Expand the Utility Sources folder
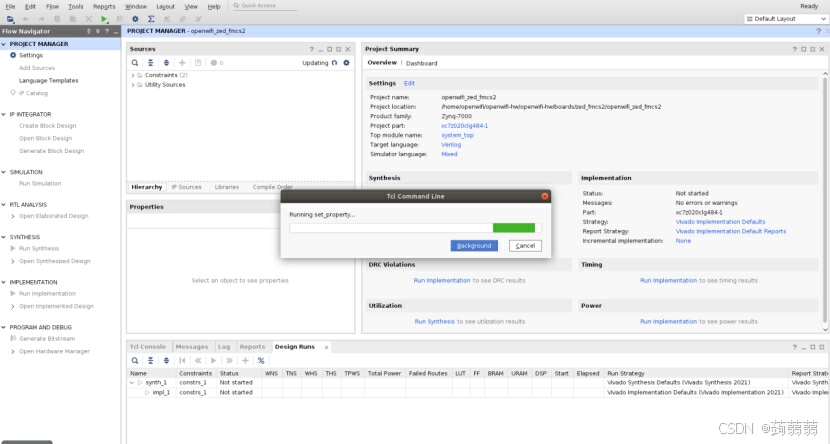Viewport: 830px width, 444px height. (x=133, y=85)
